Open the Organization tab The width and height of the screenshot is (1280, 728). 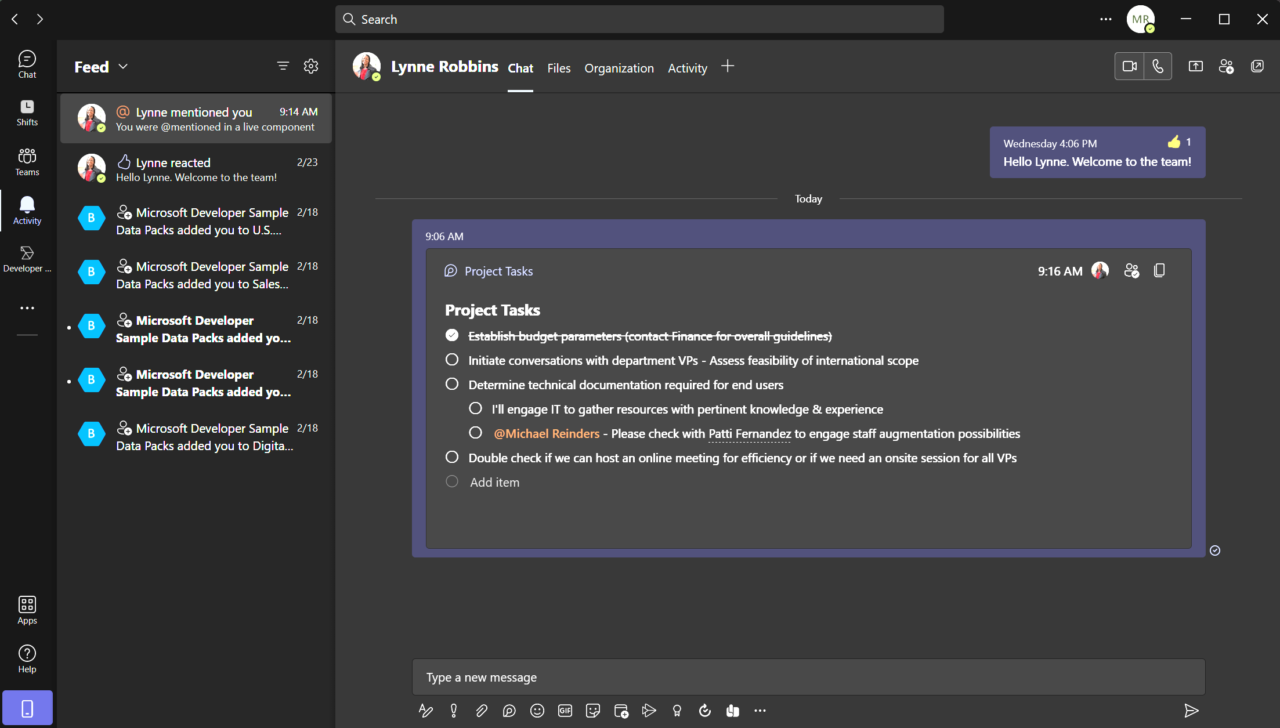pos(619,68)
